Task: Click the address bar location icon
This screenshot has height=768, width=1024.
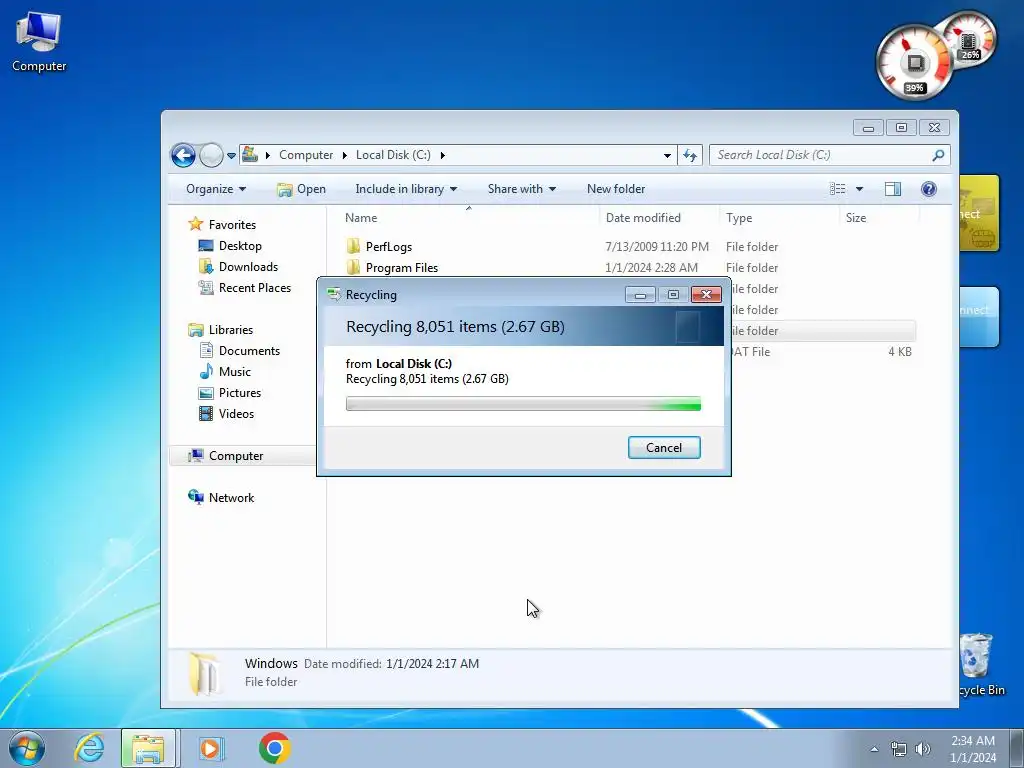Action: click(249, 155)
